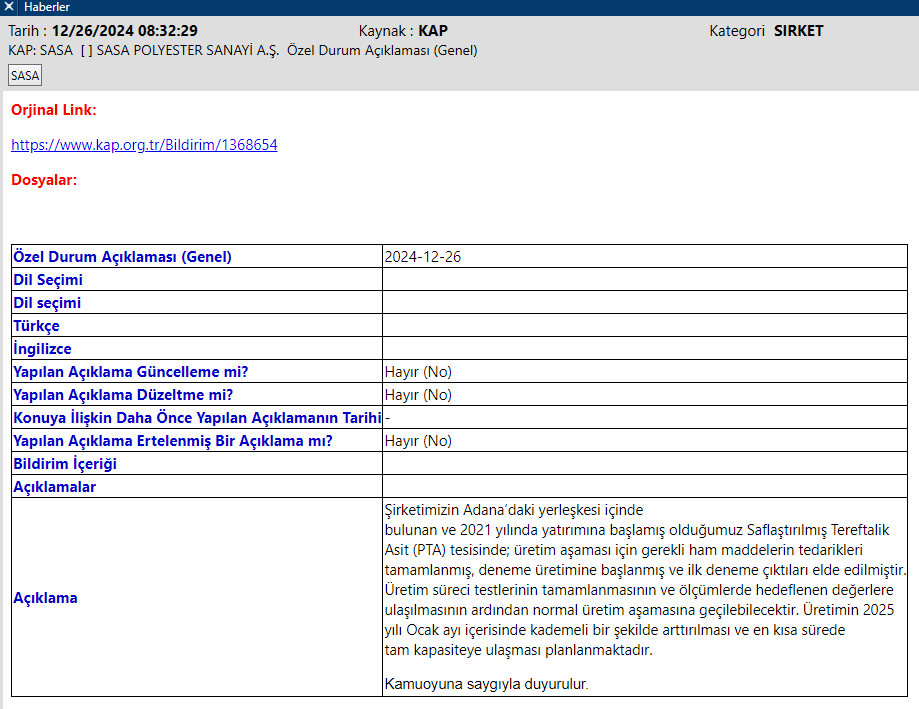Viewport: 919px width, 709px height.
Task: Click Hayır (No) in the Düzeltme row
Action: [418, 394]
